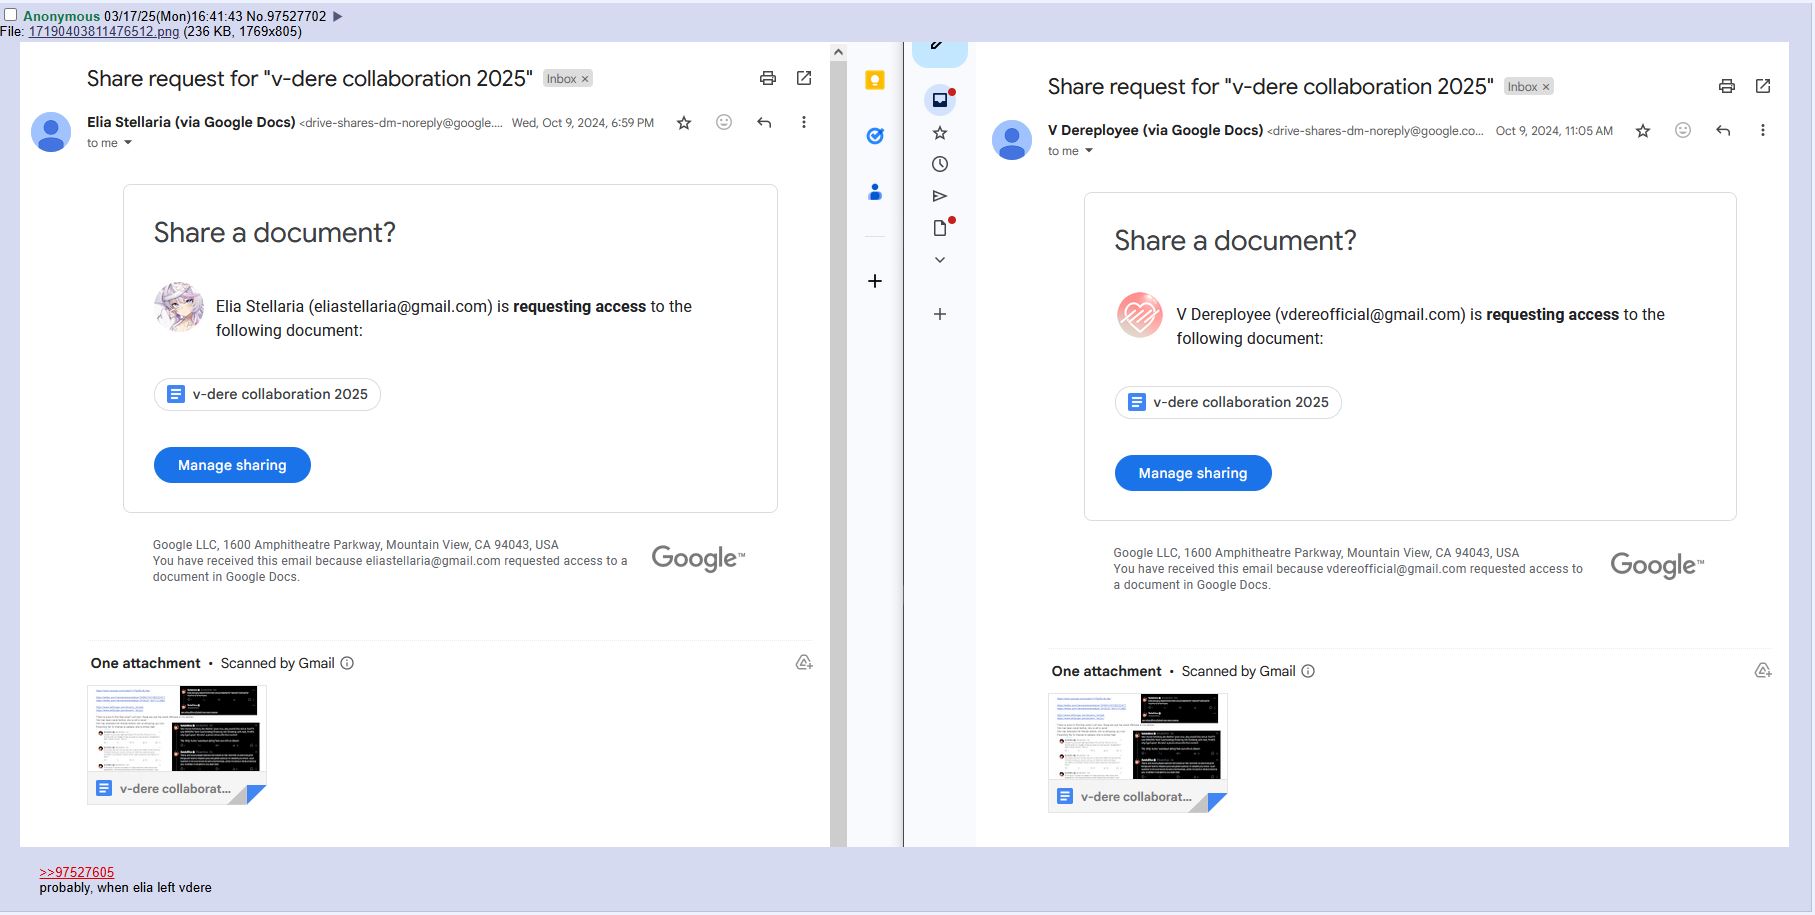Image resolution: width=1815 pixels, height=915 pixels.
Task: Show Scanned by Gmail info, right email
Action: [1308, 671]
